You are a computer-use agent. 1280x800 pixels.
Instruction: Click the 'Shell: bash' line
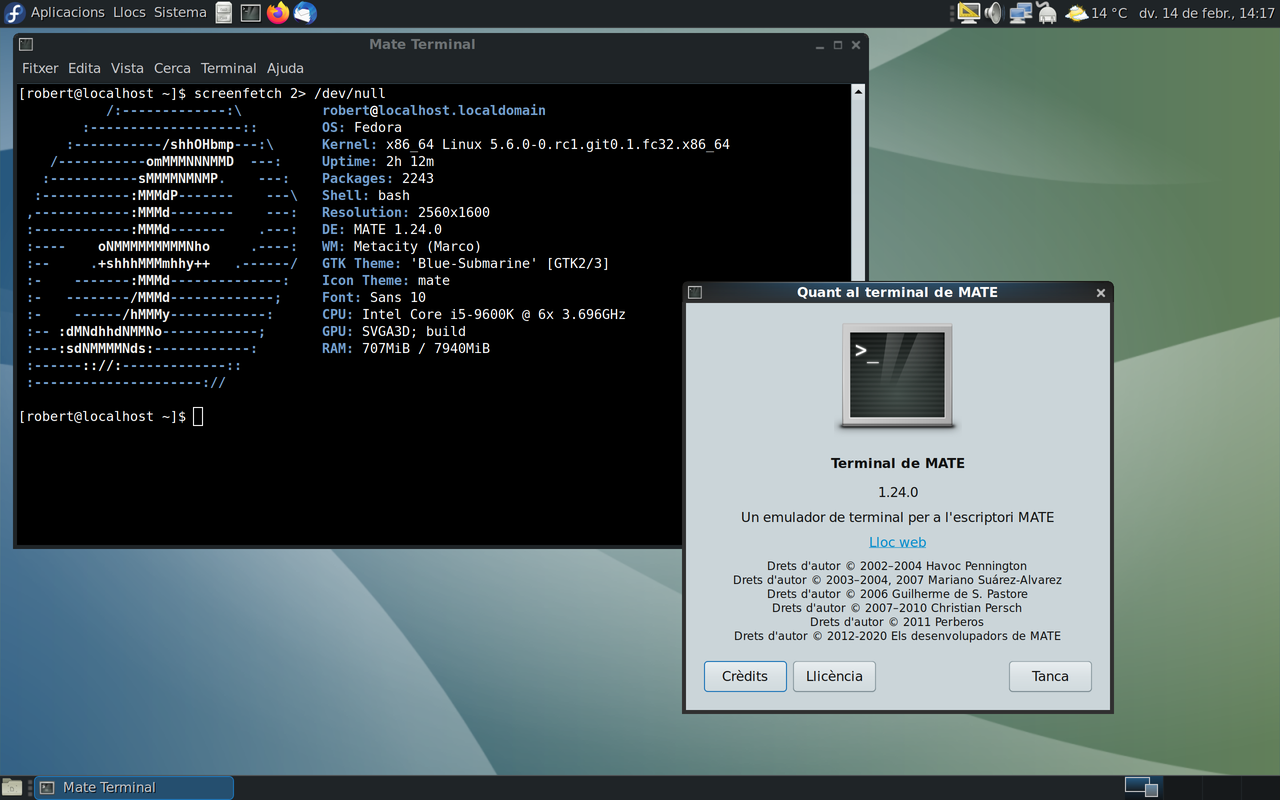pyautogui.click(x=366, y=195)
